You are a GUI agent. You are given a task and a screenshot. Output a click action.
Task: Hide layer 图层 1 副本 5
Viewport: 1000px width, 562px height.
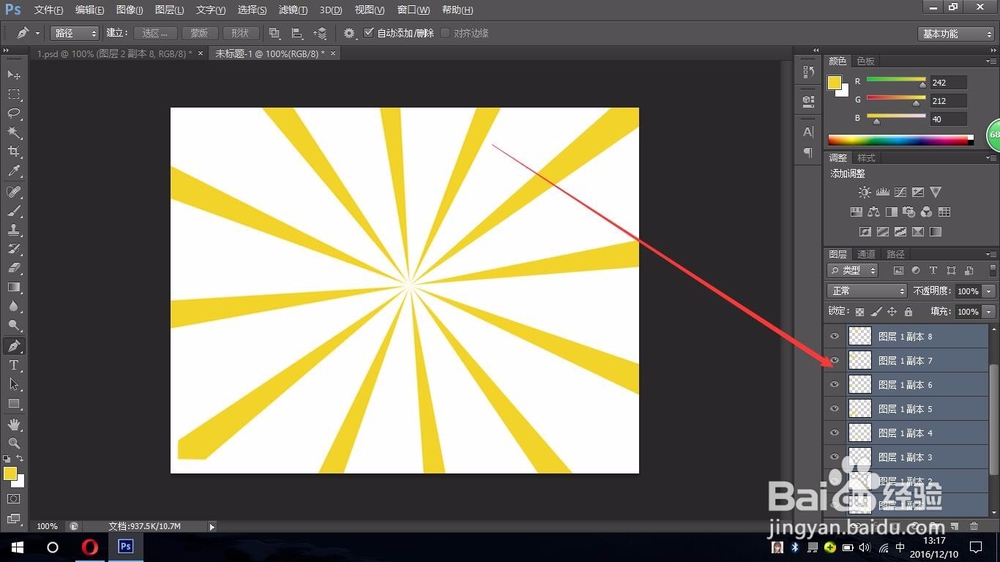834,409
